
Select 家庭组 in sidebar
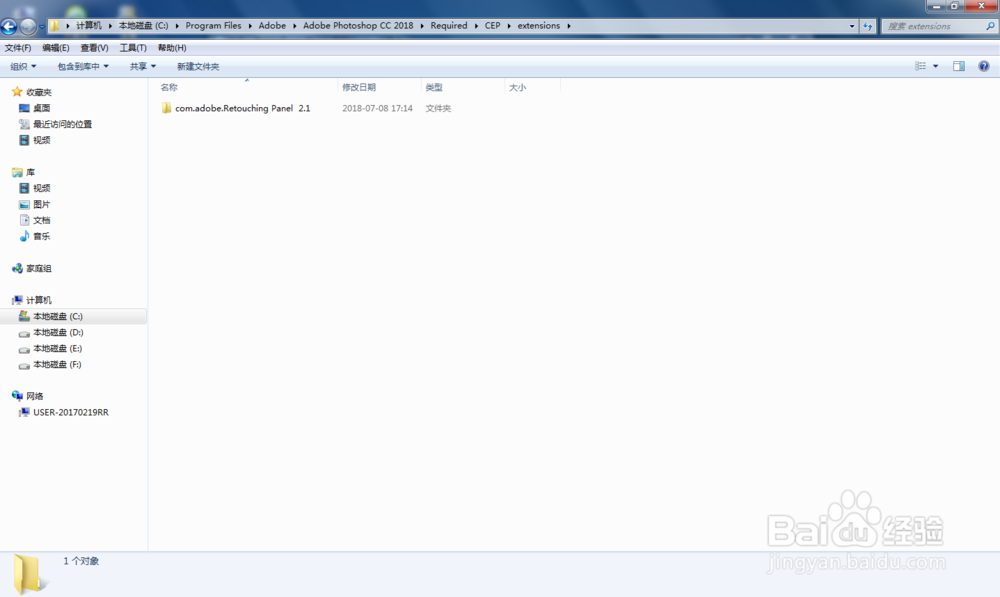pos(39,269)
